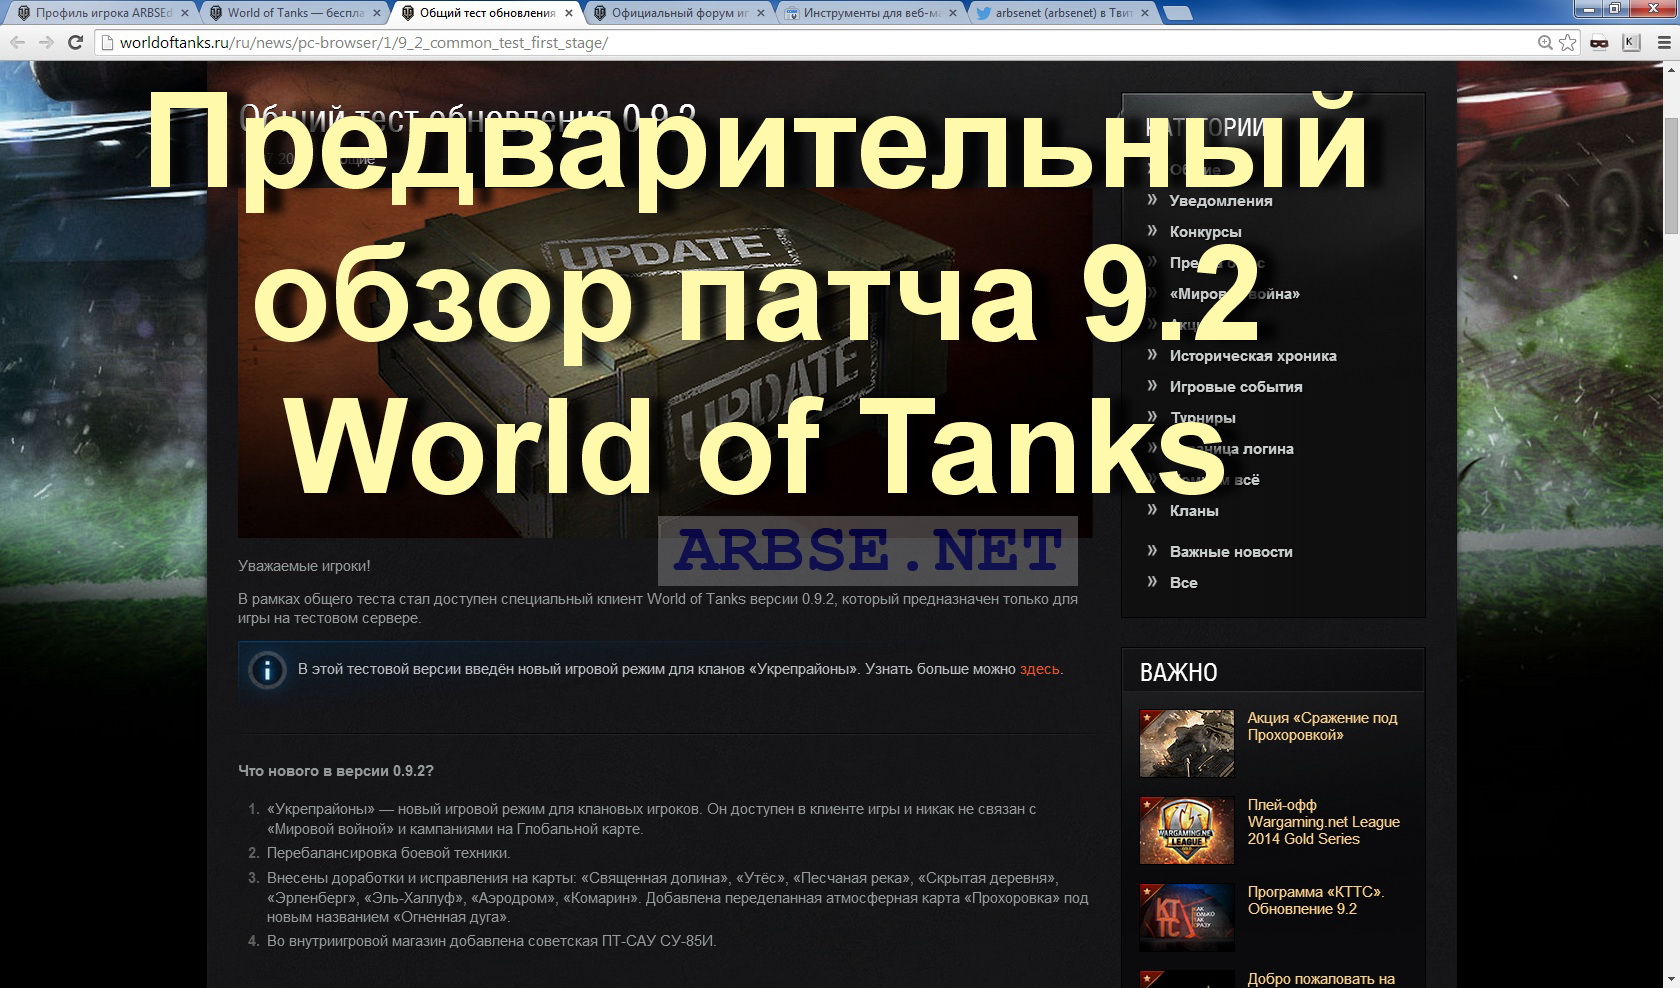The height and width of the screenshot is (988, 1680).
Task: Click the 'Перебалансировка боевой техники.' list item
Action: pyautogui.click(x=388, y=853)
